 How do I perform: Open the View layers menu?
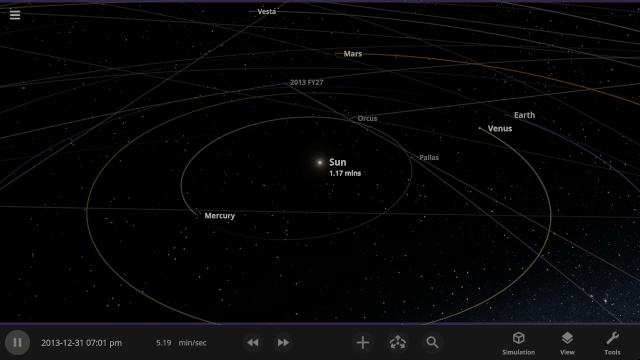click(567, 343)
